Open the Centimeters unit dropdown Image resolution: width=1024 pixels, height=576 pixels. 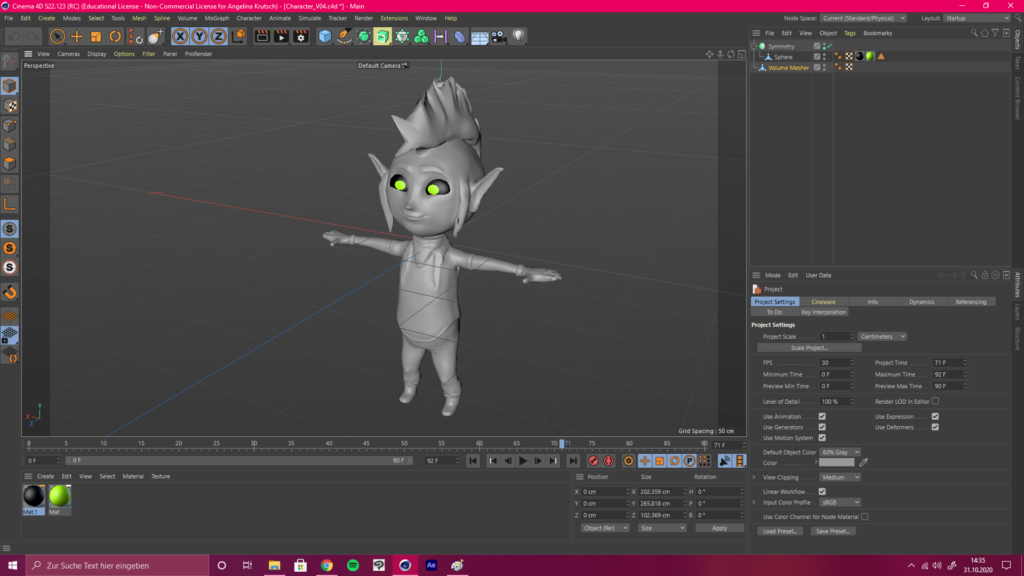[882, 336]
